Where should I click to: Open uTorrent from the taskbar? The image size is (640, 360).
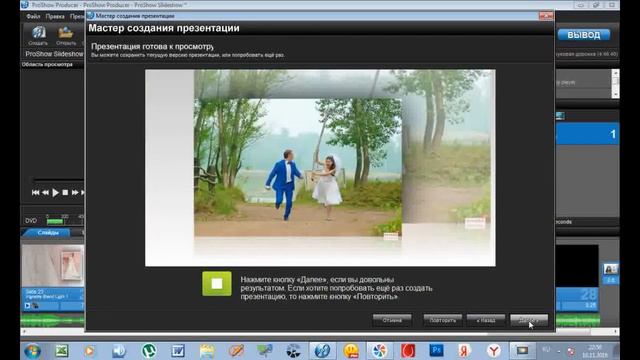pos(149,351)
